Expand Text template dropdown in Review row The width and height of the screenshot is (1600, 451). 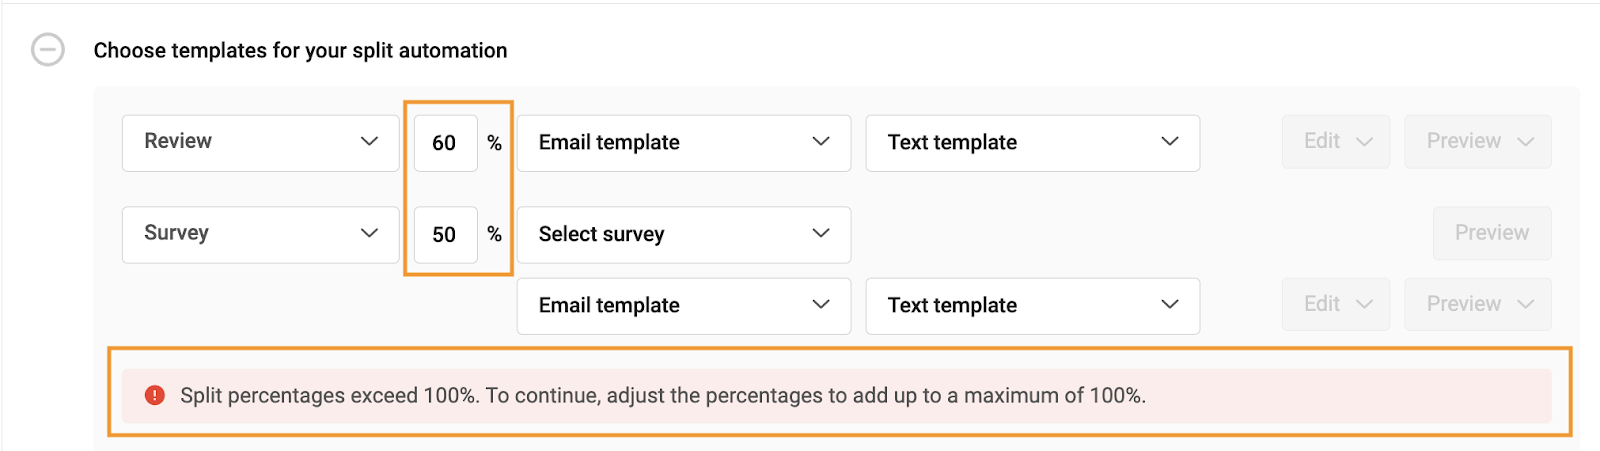pyautogui.click(x=1032, y=143)
